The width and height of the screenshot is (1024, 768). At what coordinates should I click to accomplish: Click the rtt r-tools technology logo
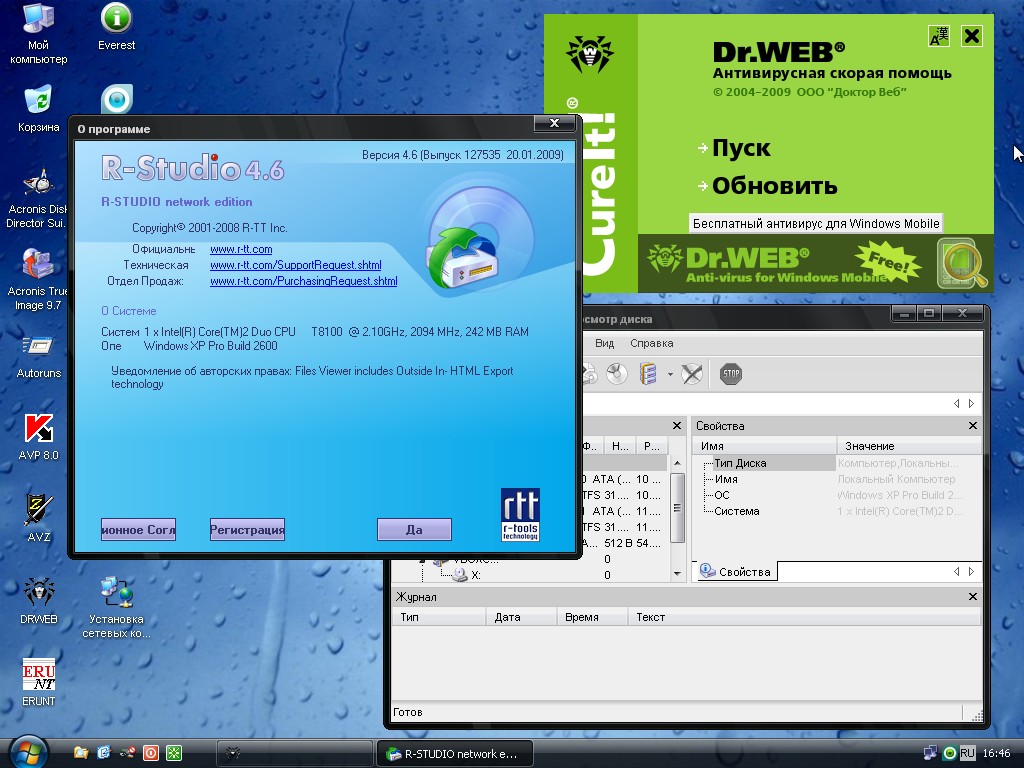pyautogui.click(x=520, y=515)
